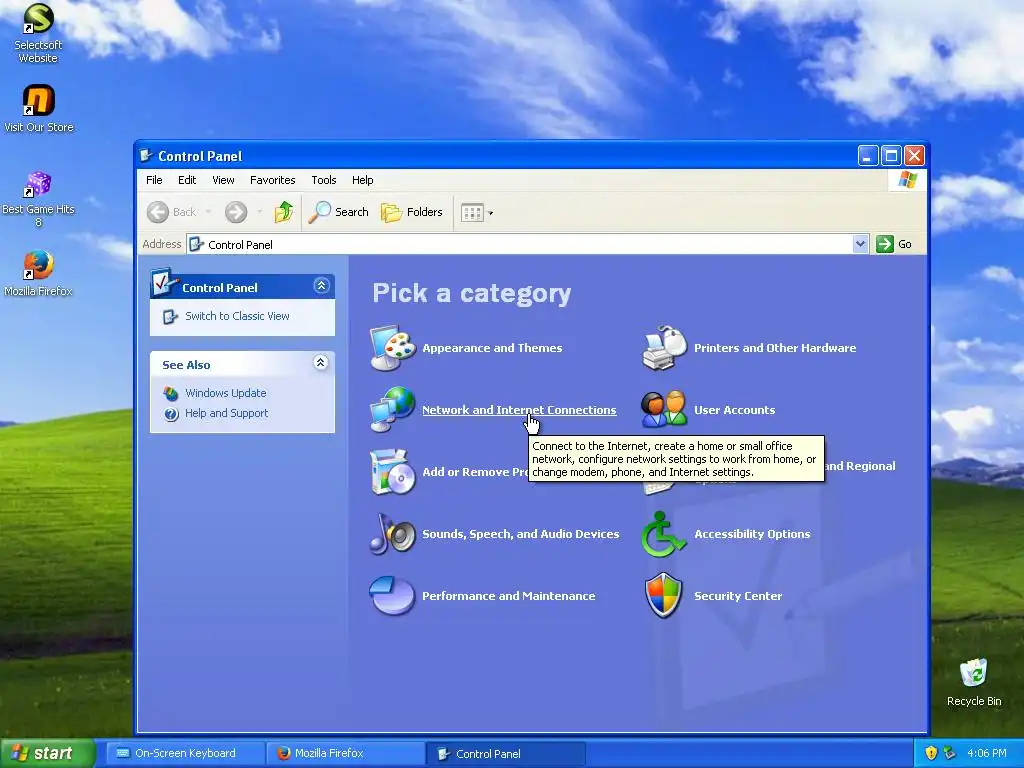
Task: Click the "Pick a category" heading
Action: (x=472, y=293)
